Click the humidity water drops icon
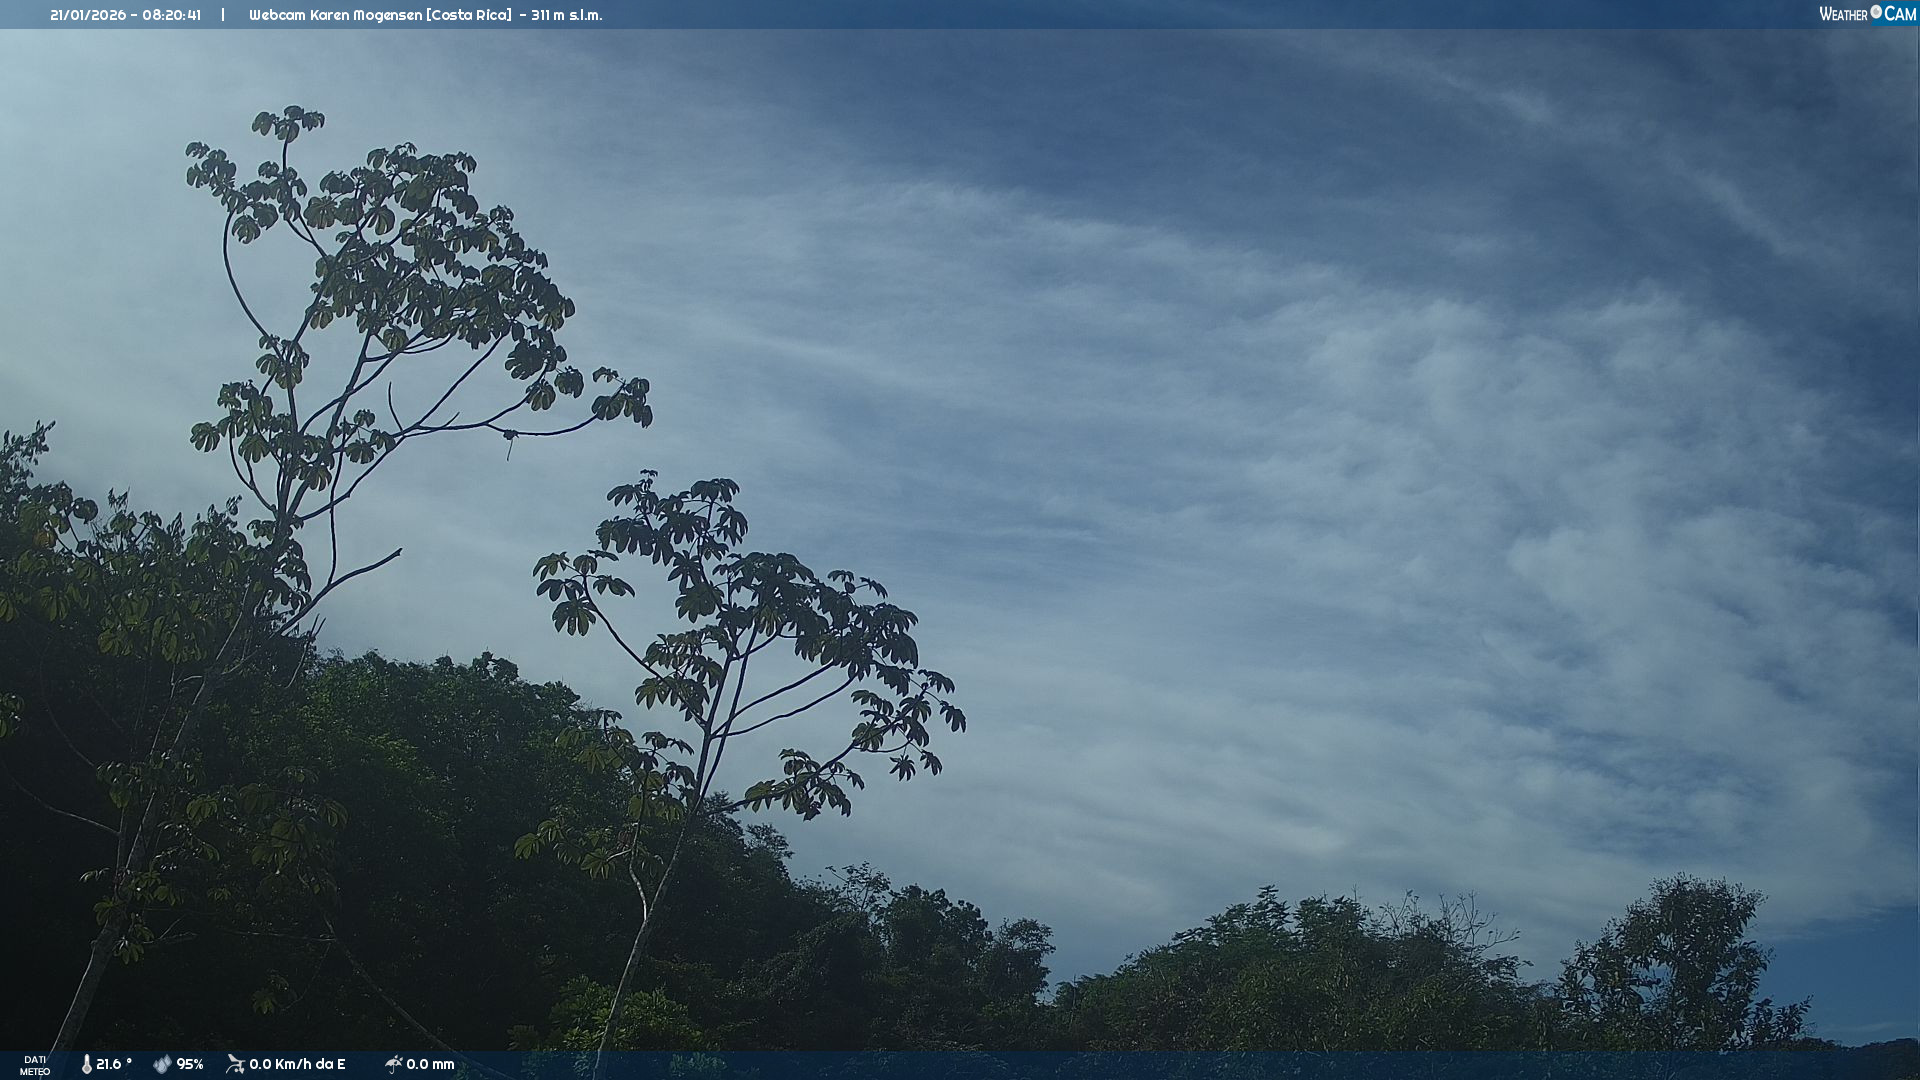Screen dimensions: 1920x1080 162,1065
